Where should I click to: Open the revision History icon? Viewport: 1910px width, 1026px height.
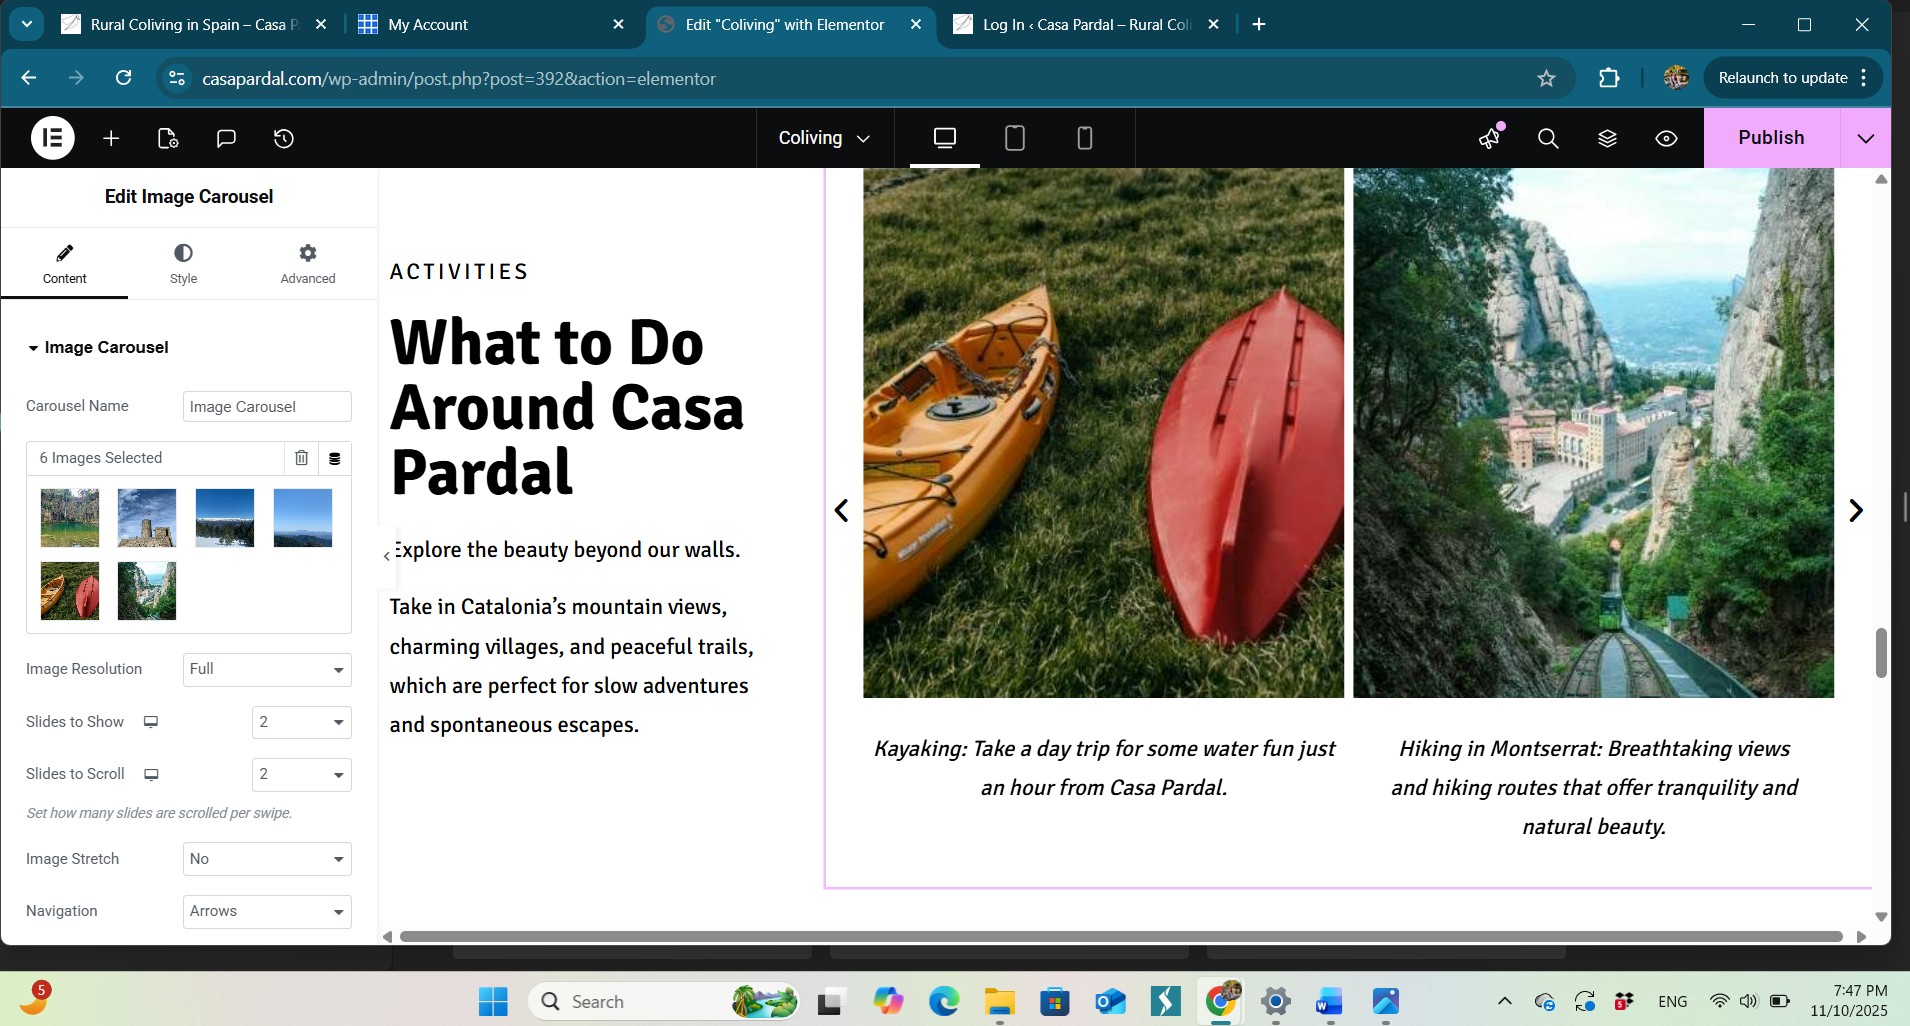pyautogui.click(x=284, y=138)
